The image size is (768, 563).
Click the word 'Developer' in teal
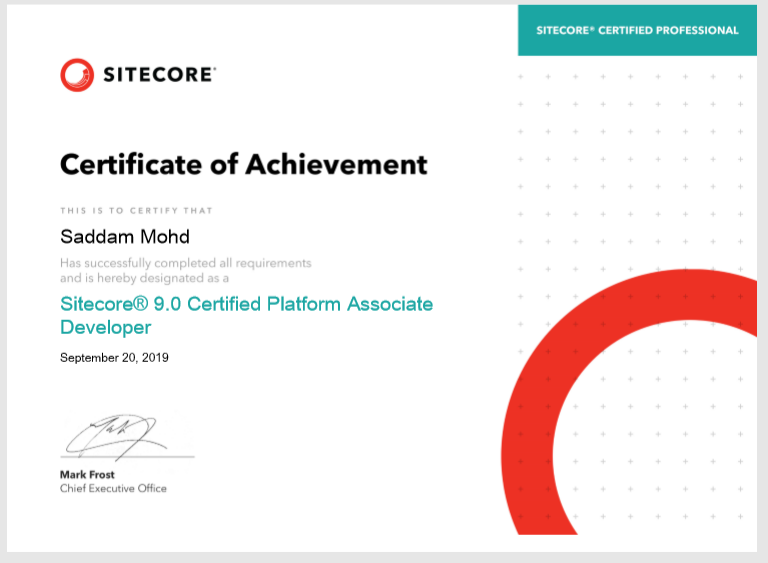click(105, 327)
